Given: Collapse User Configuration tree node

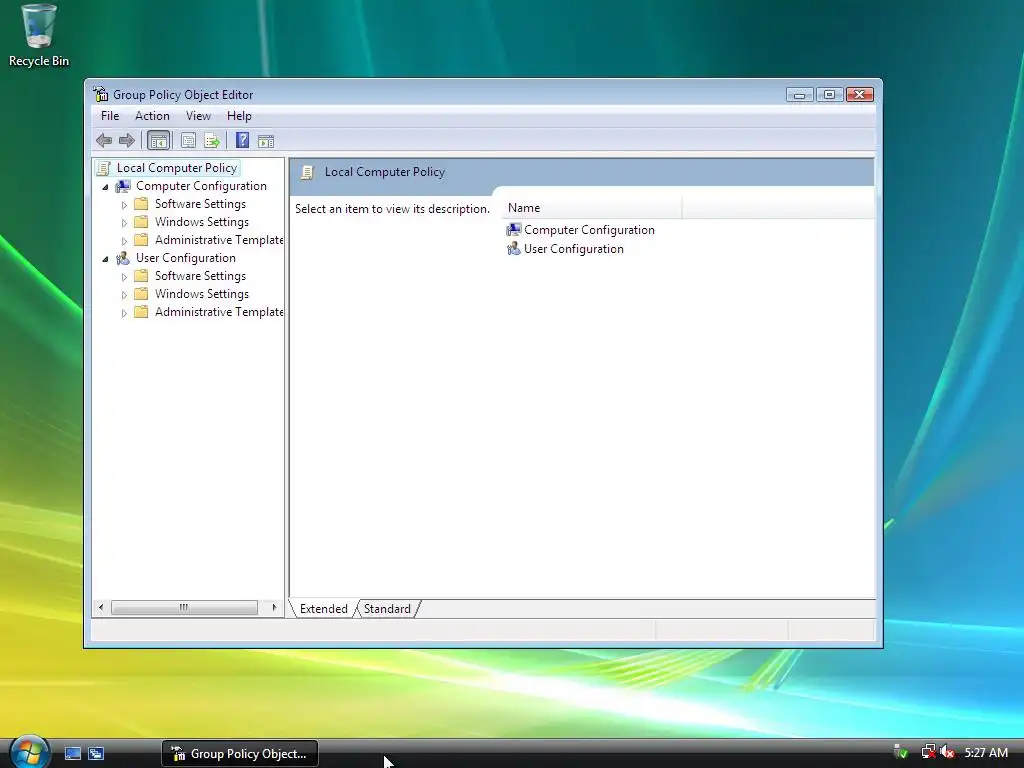Looking at the screenshot, I should click(105, 259).
